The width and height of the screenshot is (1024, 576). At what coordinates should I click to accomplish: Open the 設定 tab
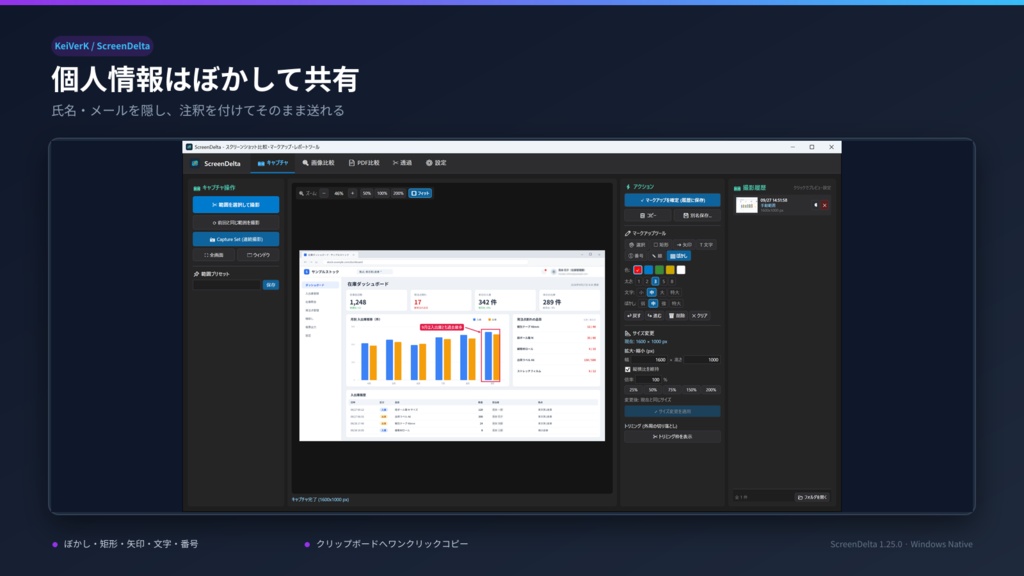436,163
